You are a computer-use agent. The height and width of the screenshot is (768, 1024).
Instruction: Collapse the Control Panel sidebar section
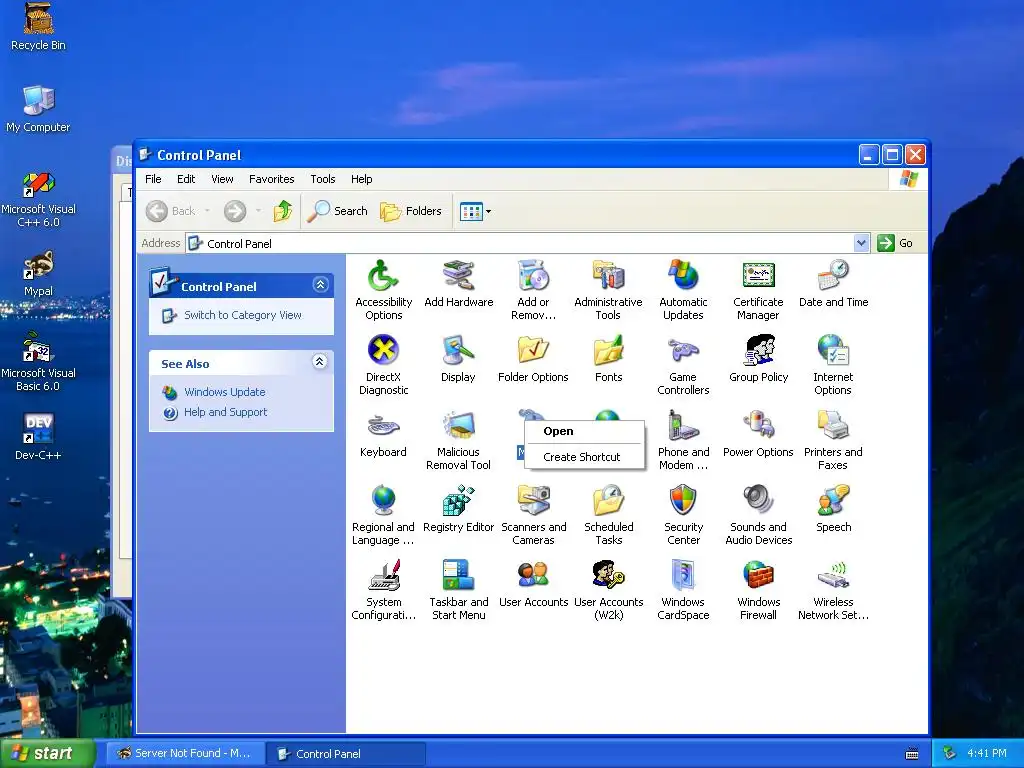point(320,285)
